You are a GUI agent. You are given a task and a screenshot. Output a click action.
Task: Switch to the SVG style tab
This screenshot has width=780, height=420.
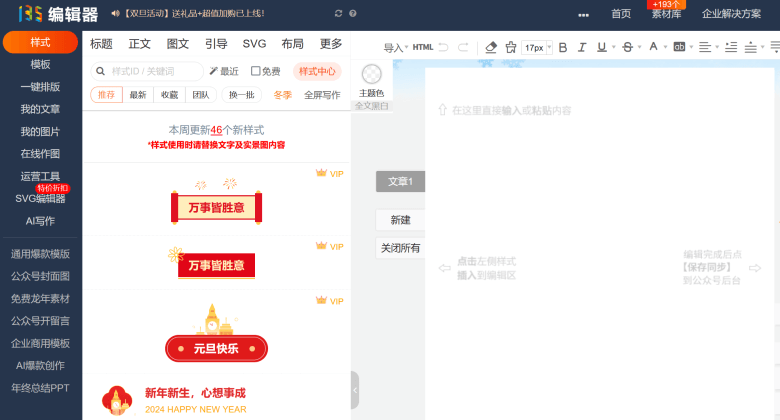pyautogui.click(x=254, y=44)
